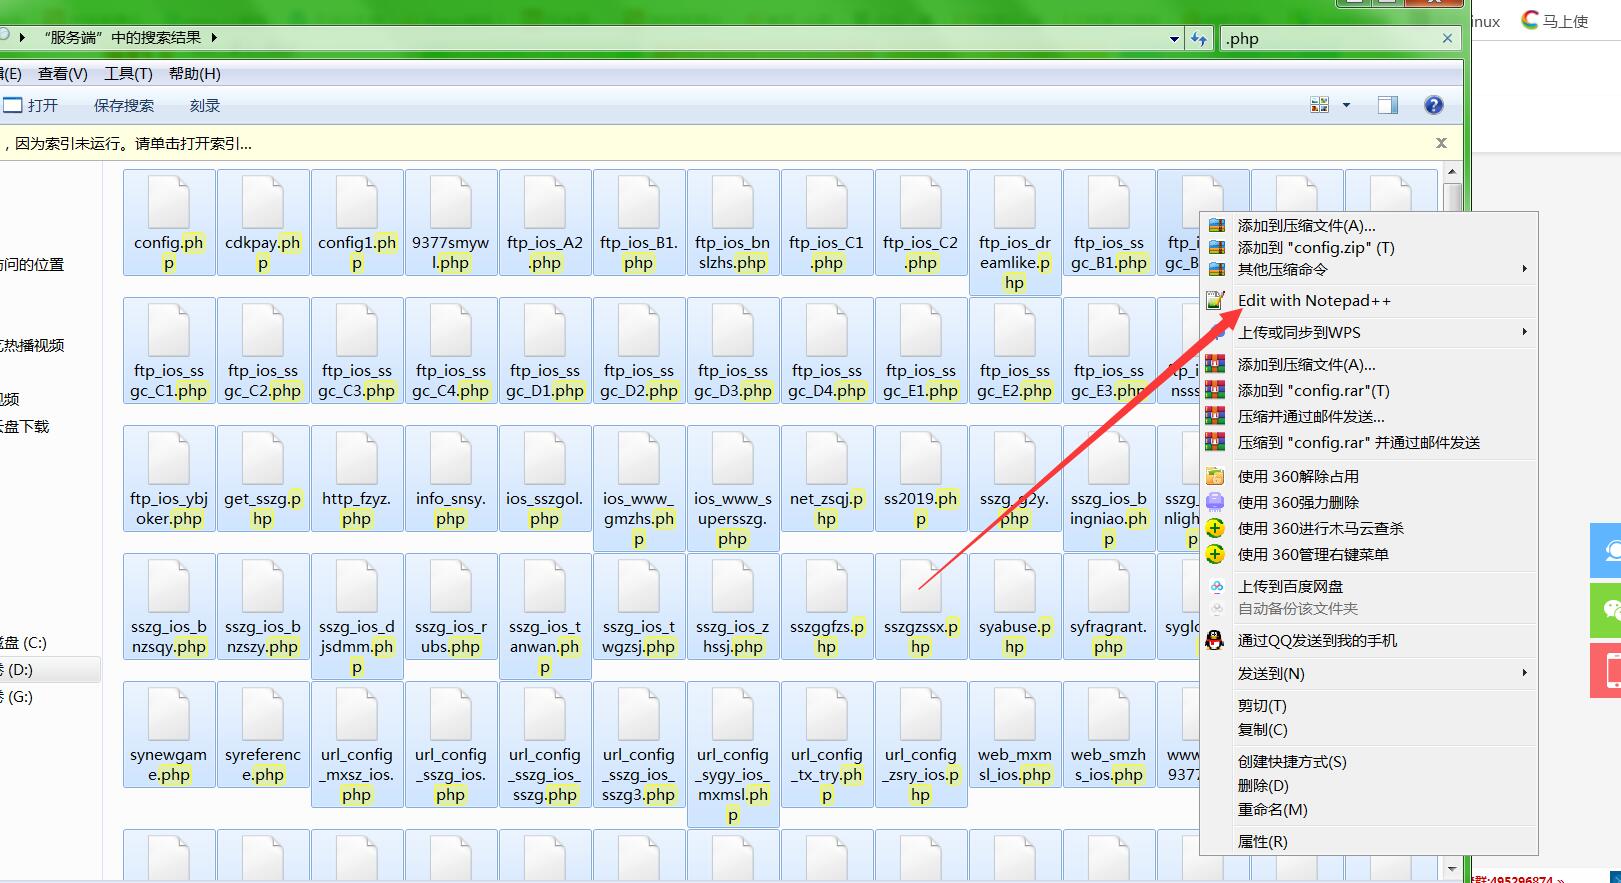The height and width of the screenshot is (883, 1621).
Task: Expand the view options dropdown arrow
Action: [x=1346, y=105]
